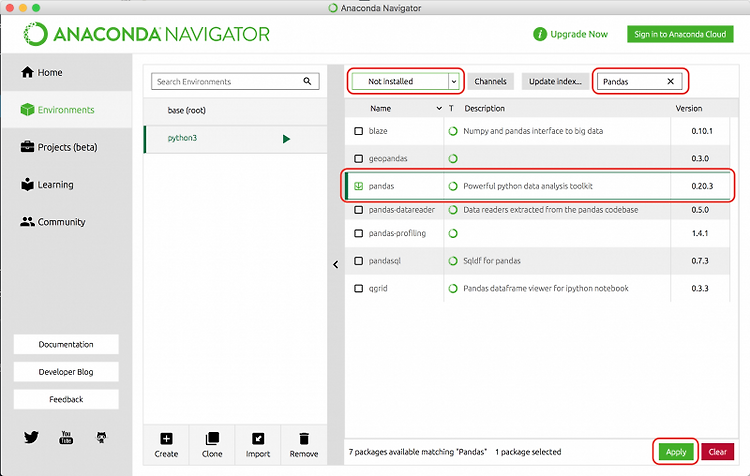This screenshot has width=750, height=476.
Task: Click geopandas row's green type icon
Action: 452,158
